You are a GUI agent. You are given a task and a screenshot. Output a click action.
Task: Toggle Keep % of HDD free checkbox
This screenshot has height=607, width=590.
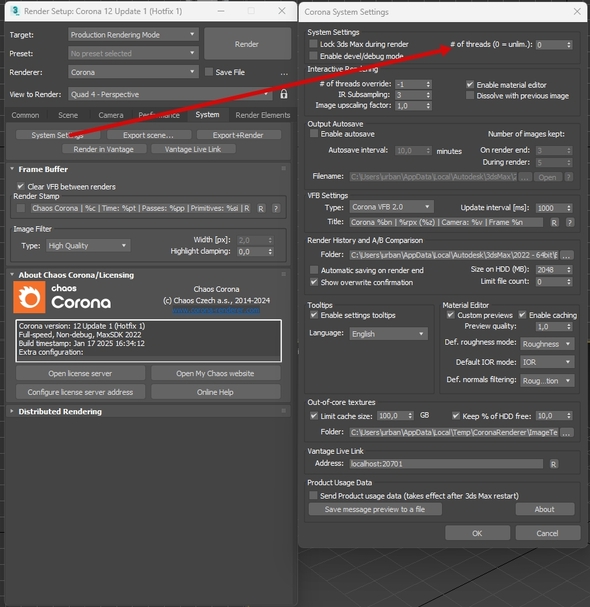click(x=456, y=416)
